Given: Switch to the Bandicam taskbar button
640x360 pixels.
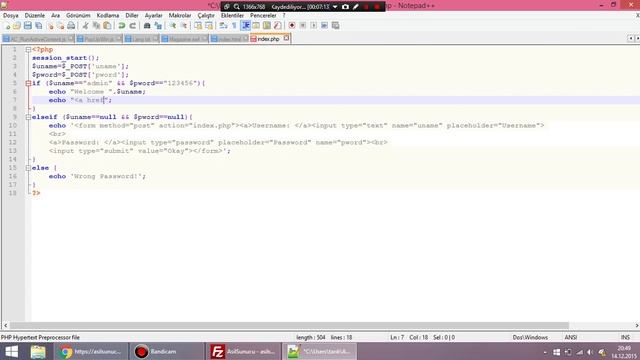Looking at the screenshot, I should [166, 351].
